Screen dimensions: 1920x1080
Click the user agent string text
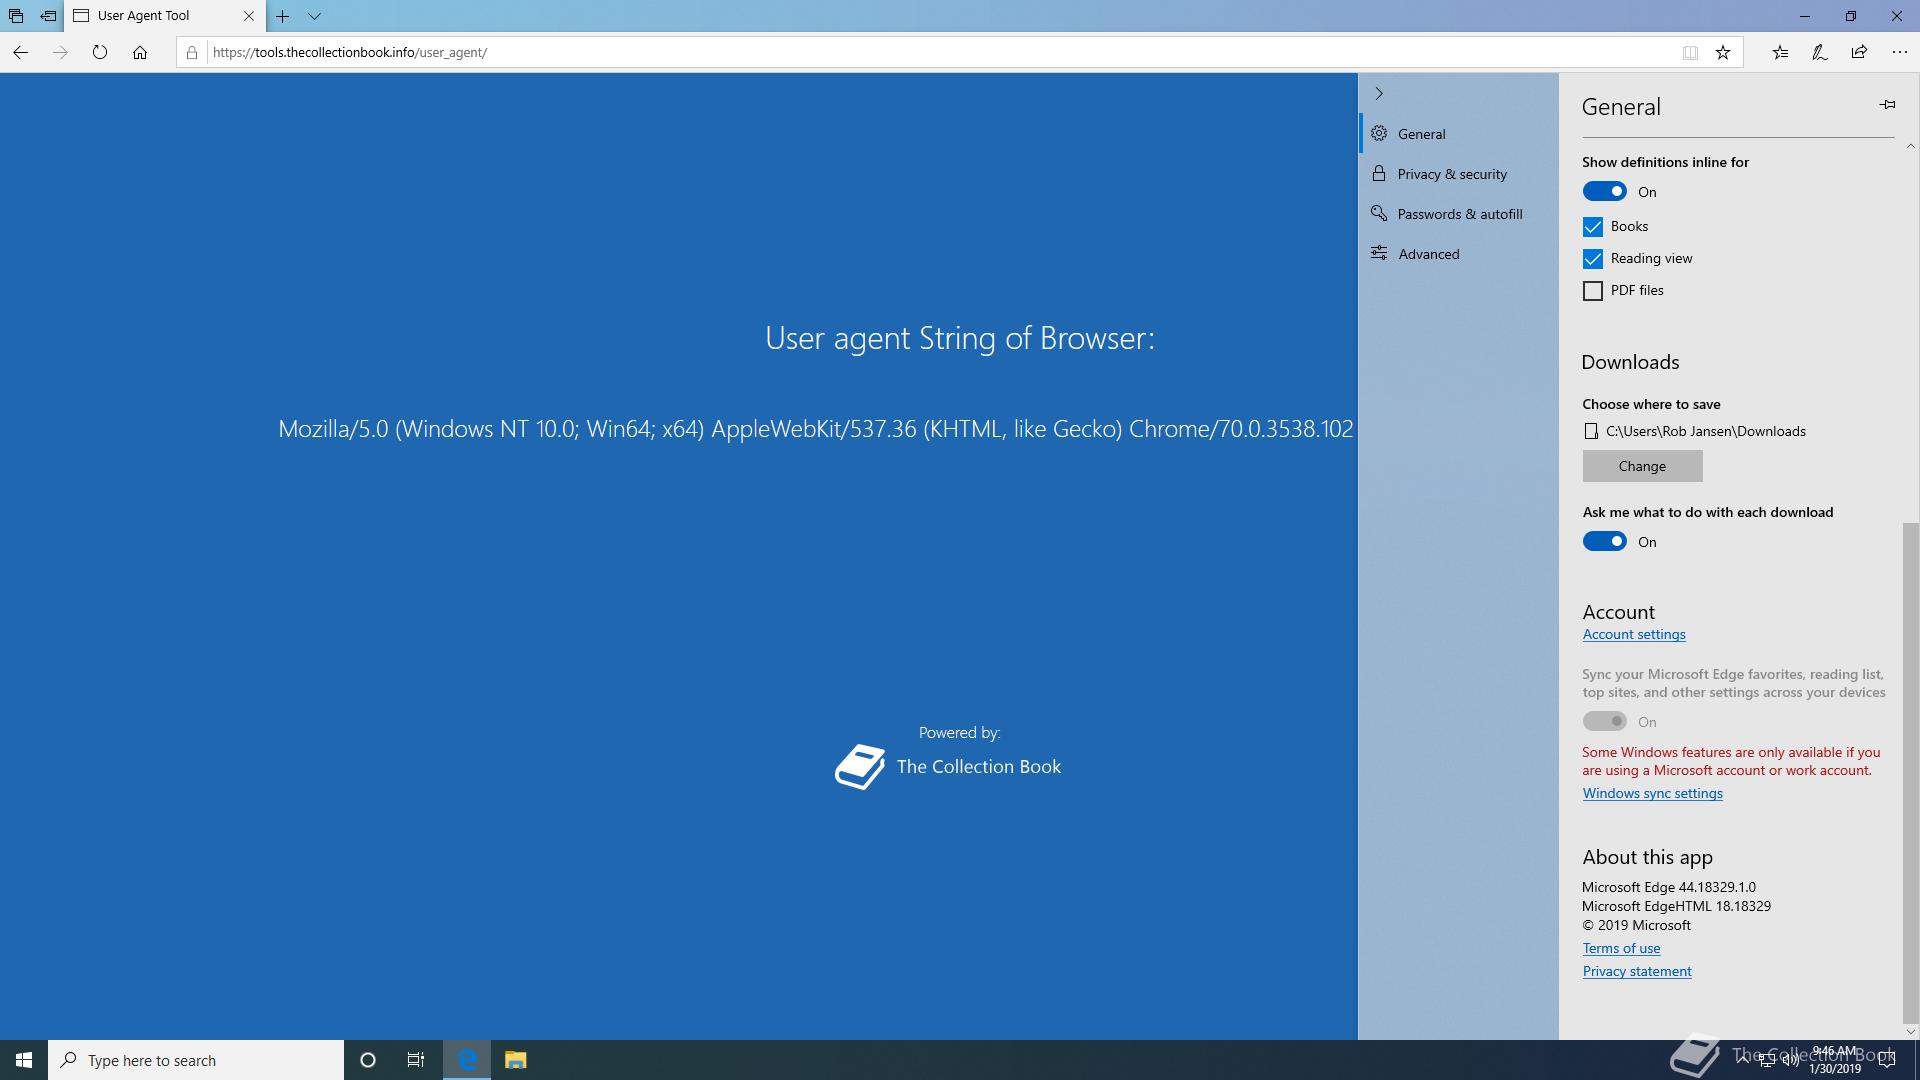tap(816, 429)
